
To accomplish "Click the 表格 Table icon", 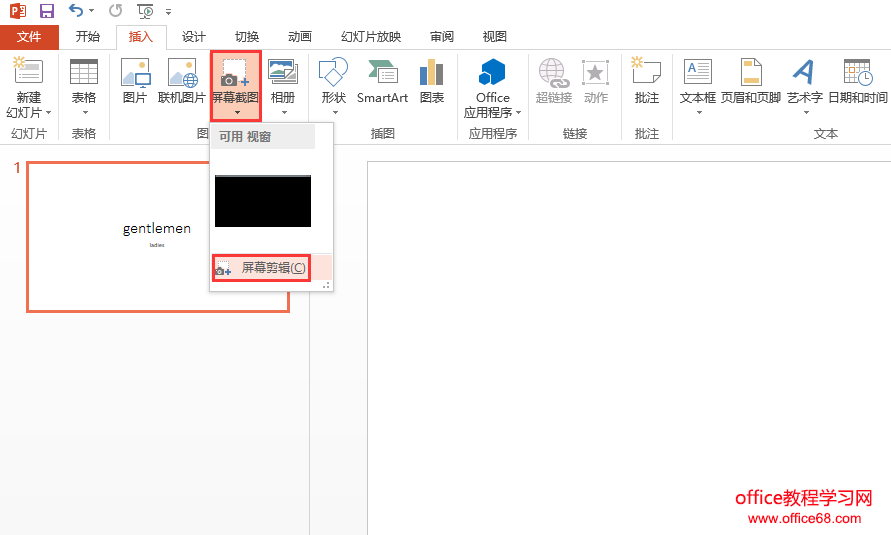I will 84,72.
